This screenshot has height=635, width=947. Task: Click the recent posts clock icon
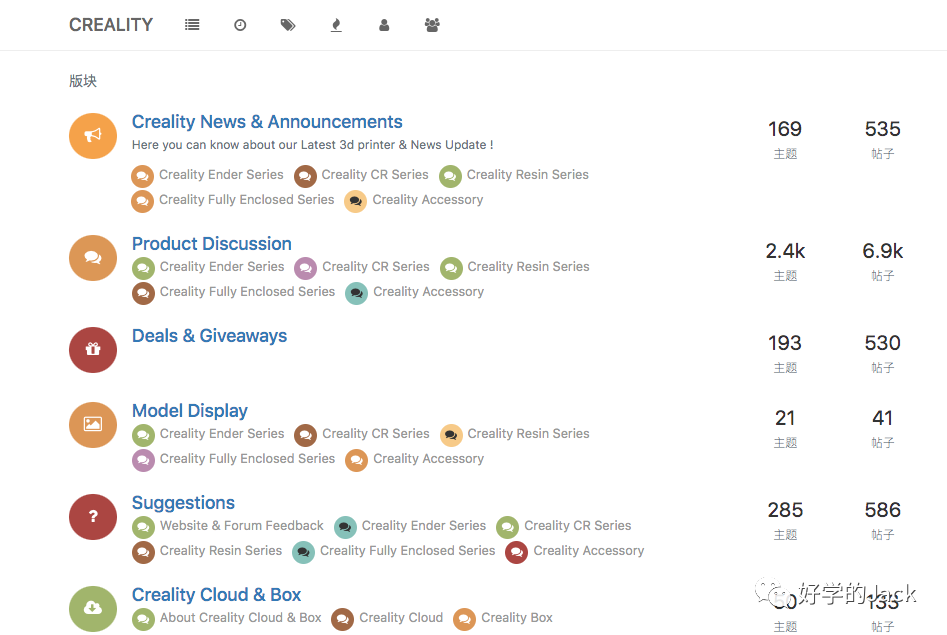tap(240, 25)
